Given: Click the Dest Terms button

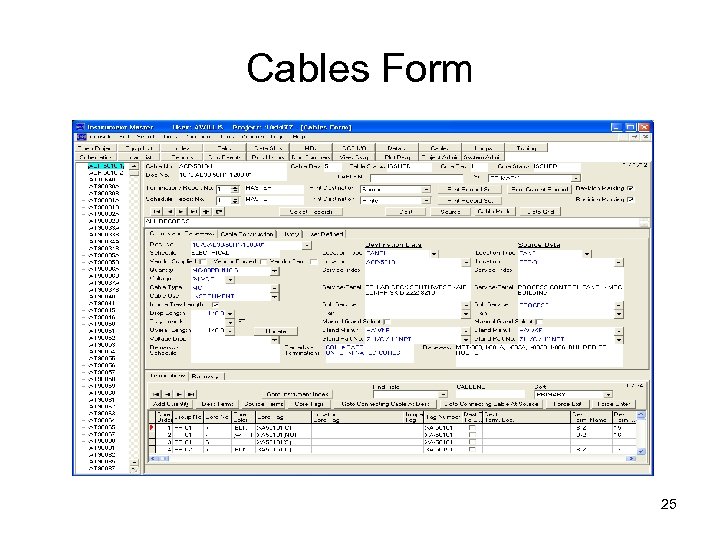Looking at the screenshot, I should (x=217, y=404).
